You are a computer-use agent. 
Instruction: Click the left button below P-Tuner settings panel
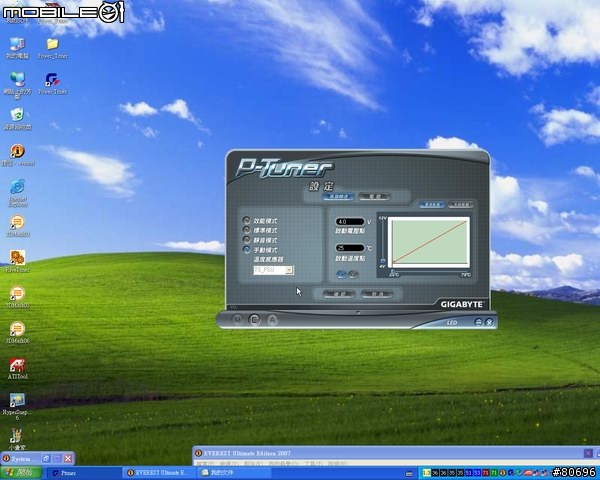tap(339, 294)
